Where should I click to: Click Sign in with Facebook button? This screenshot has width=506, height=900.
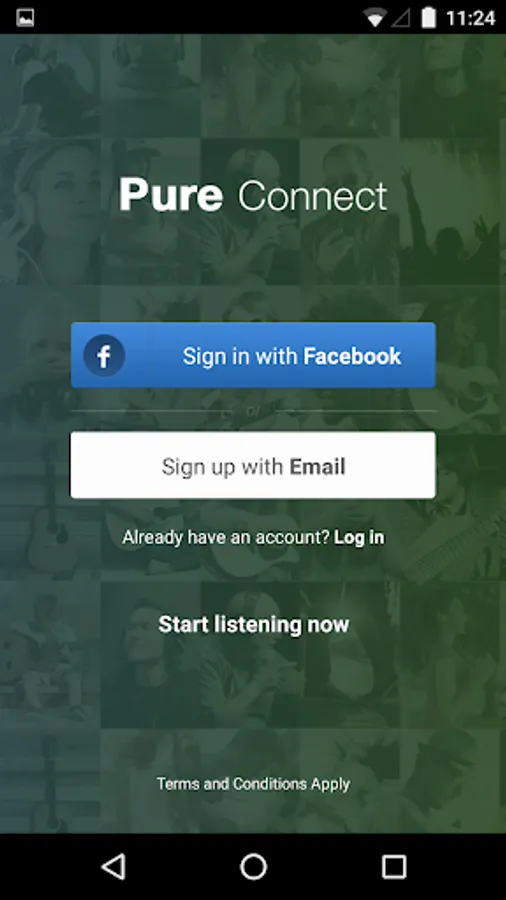pyautogui.click(x=253, y=355)
